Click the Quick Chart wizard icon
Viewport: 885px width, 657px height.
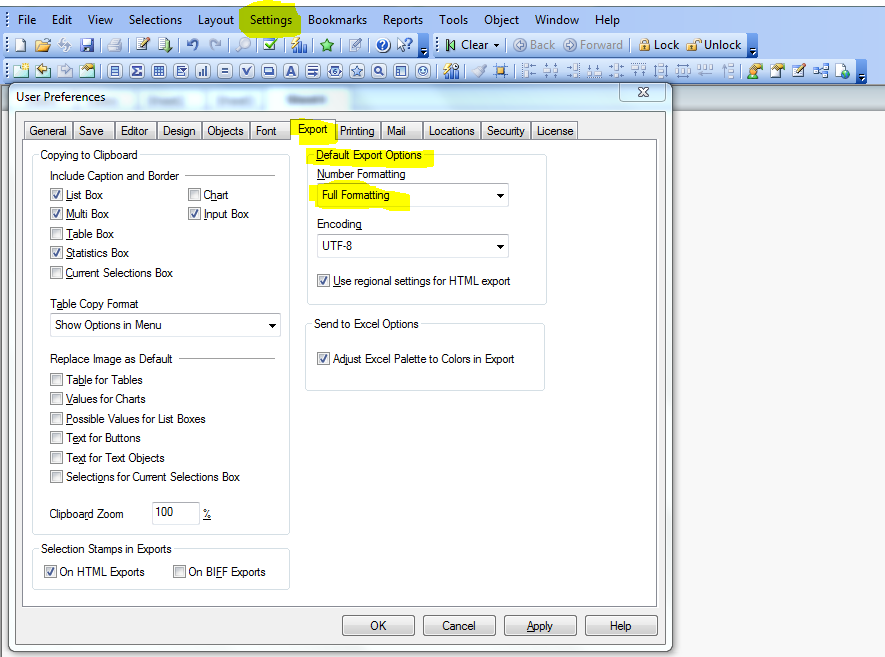click(299, 45)
